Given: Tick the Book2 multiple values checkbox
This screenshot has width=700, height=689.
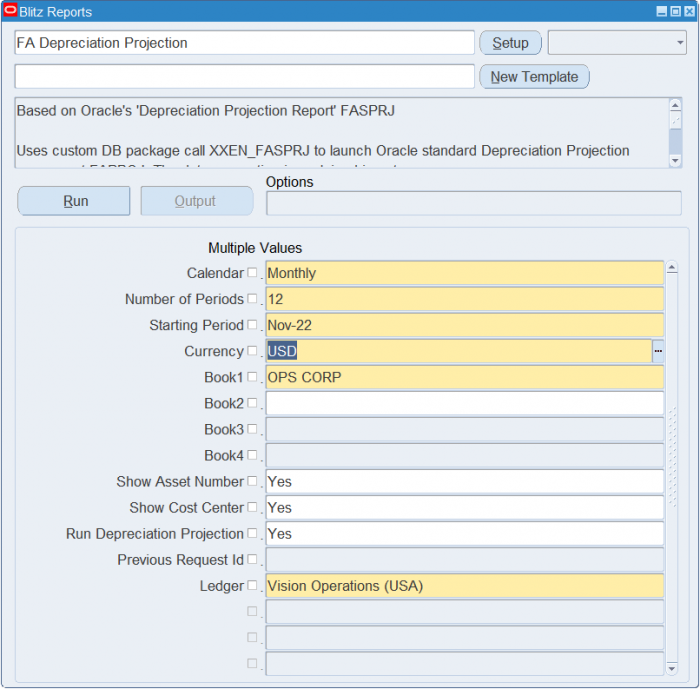Looking at the screenshot, I should coord(252,403).
